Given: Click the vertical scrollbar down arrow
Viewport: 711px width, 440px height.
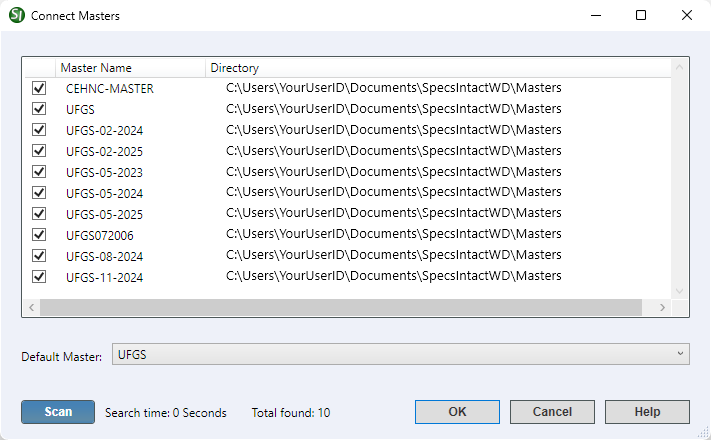Looking at the screenshot, I should coord(680,291).
